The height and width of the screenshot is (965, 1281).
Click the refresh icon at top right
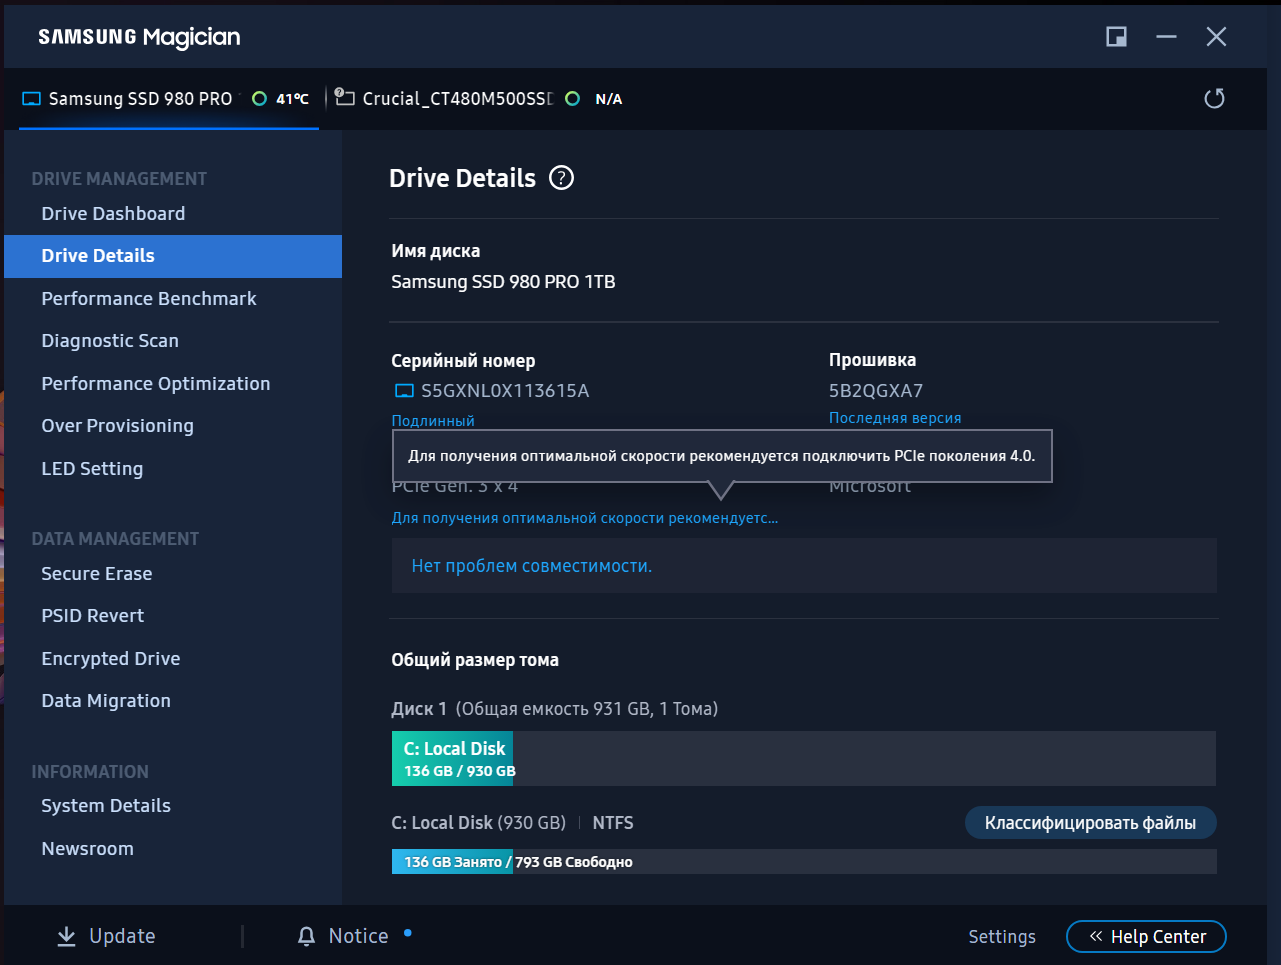[1214, 98]
